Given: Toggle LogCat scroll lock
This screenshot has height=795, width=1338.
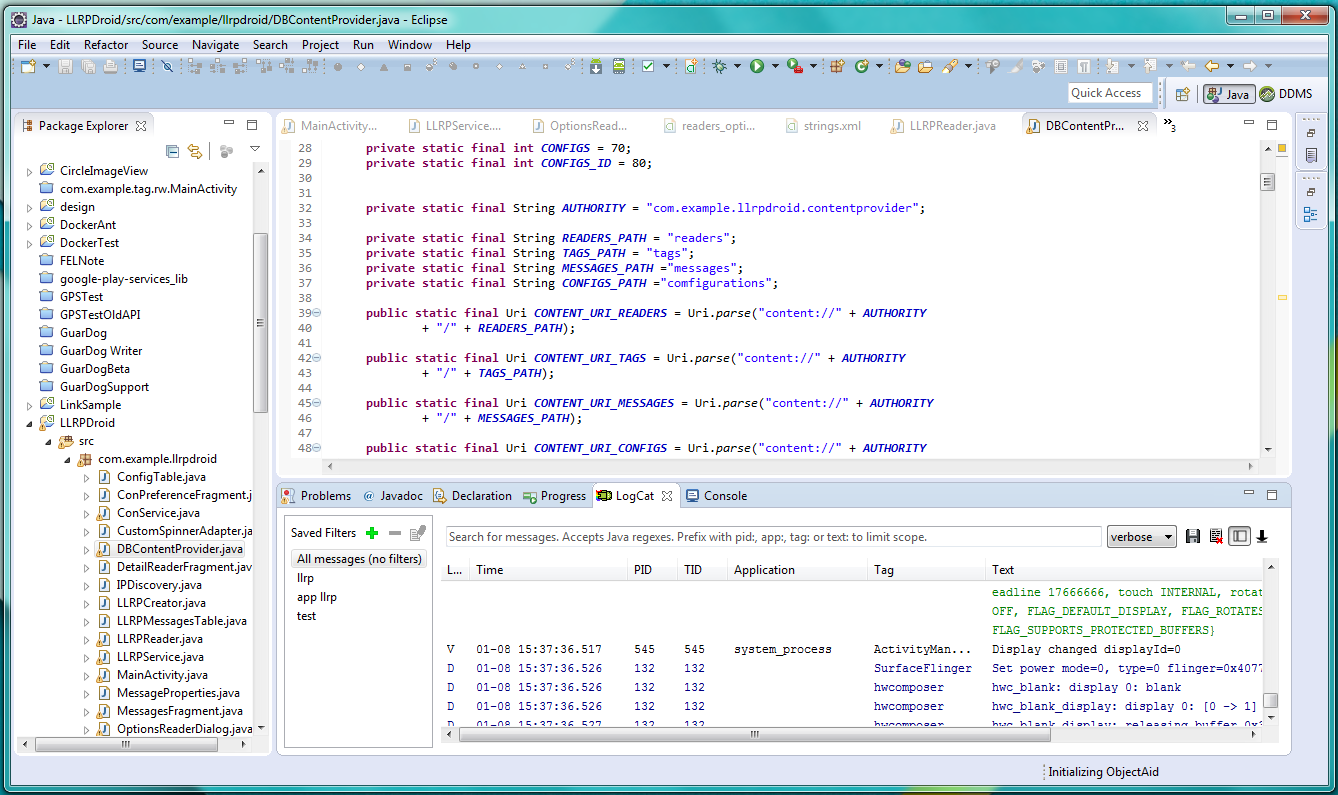Looking at the screenshot, I should click(x=1262, y=537).
